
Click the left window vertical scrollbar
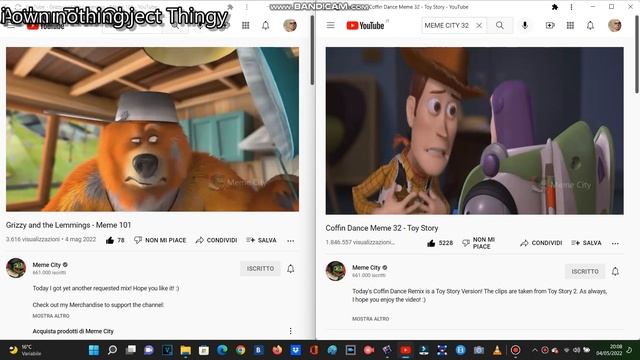pos(312,51)
